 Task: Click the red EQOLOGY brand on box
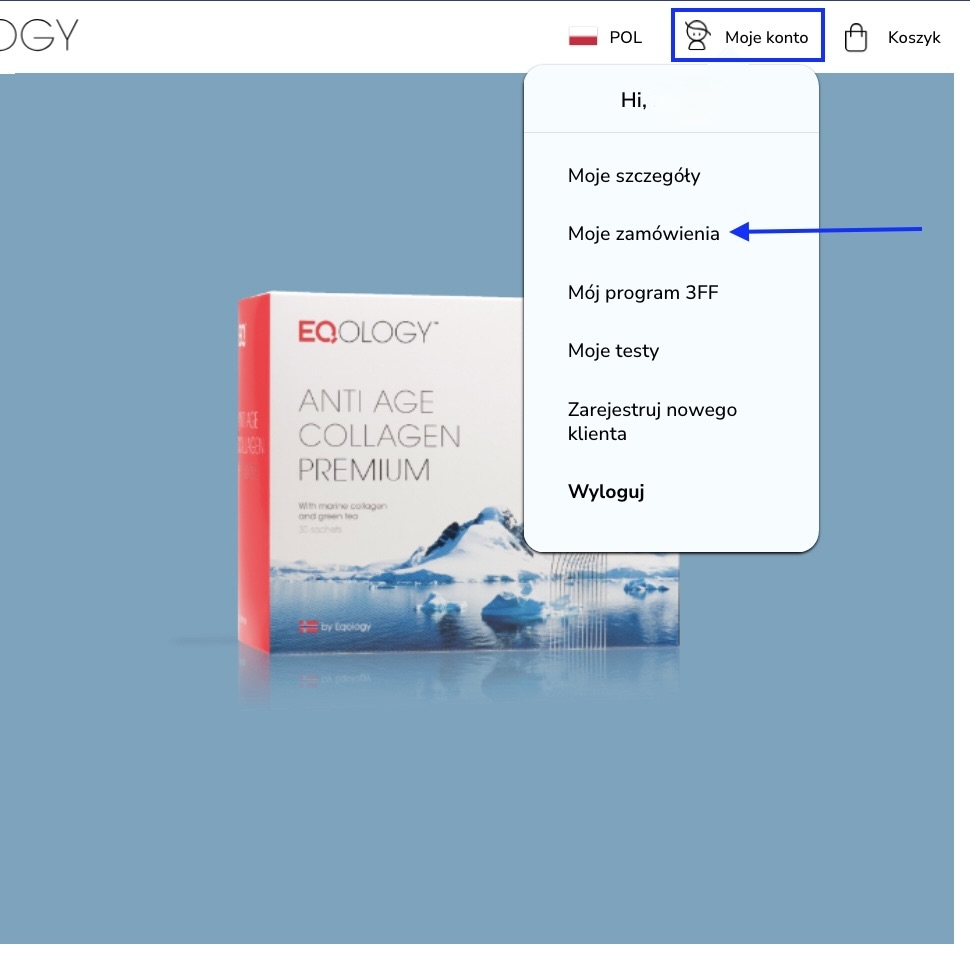click(x=367, y=331)
